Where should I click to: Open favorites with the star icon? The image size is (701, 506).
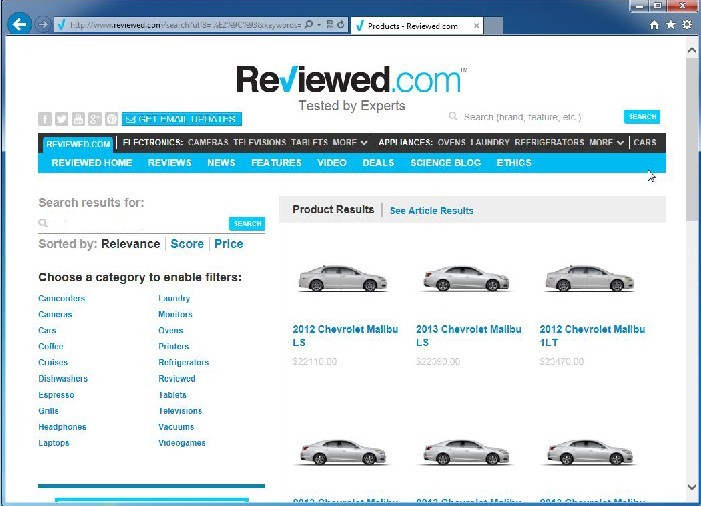point(671,25)
